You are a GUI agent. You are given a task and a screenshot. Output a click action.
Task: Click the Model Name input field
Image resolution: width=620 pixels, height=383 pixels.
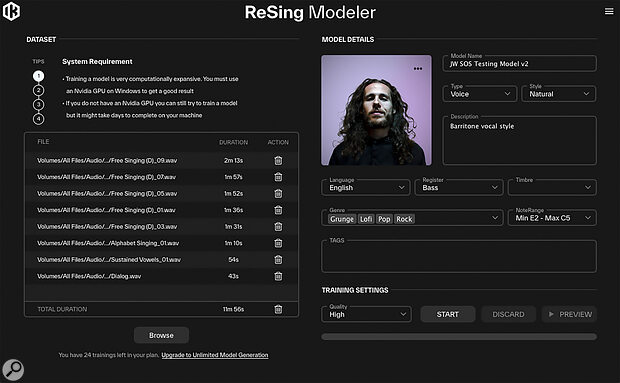pyautogui.click(x=520, y=63)
